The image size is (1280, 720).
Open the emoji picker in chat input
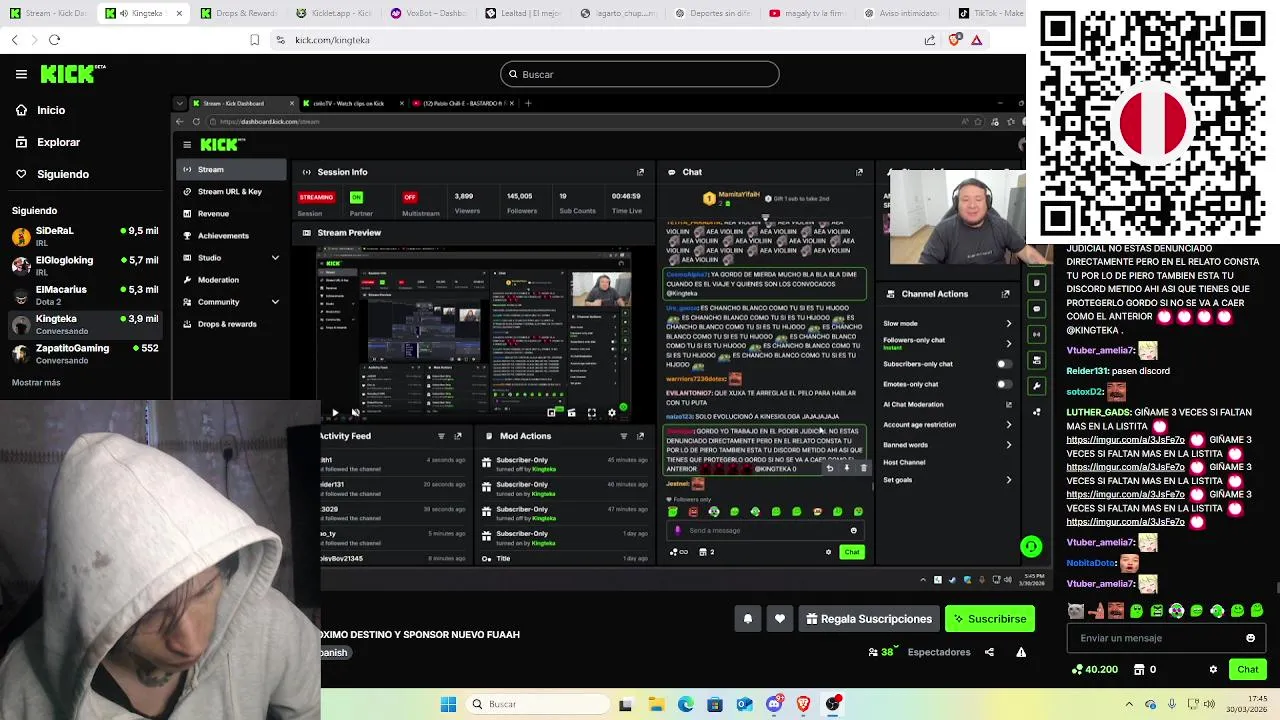coord(1250,638)
